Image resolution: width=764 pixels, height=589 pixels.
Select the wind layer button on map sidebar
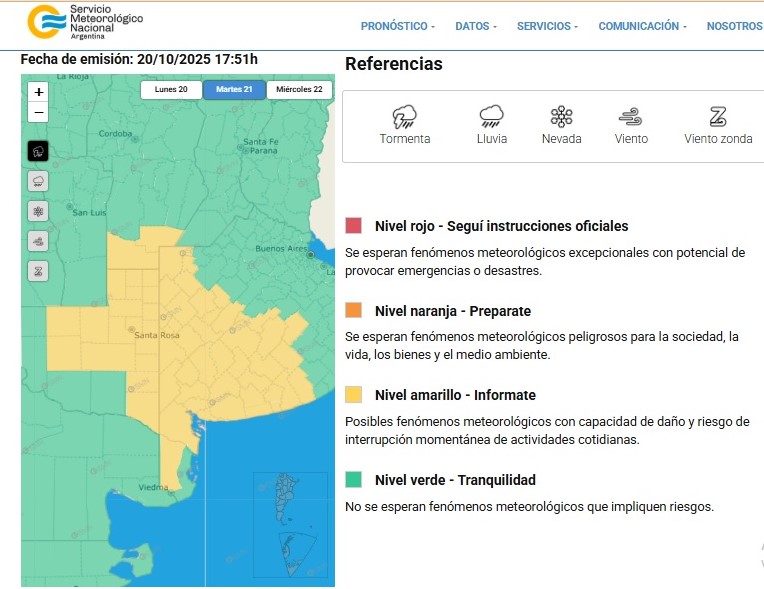click(x=38, y=241)
